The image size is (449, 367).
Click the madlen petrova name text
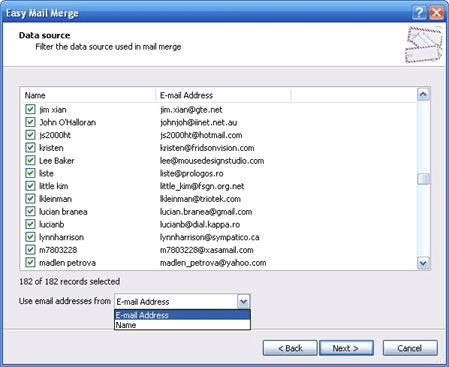(67, 263)
